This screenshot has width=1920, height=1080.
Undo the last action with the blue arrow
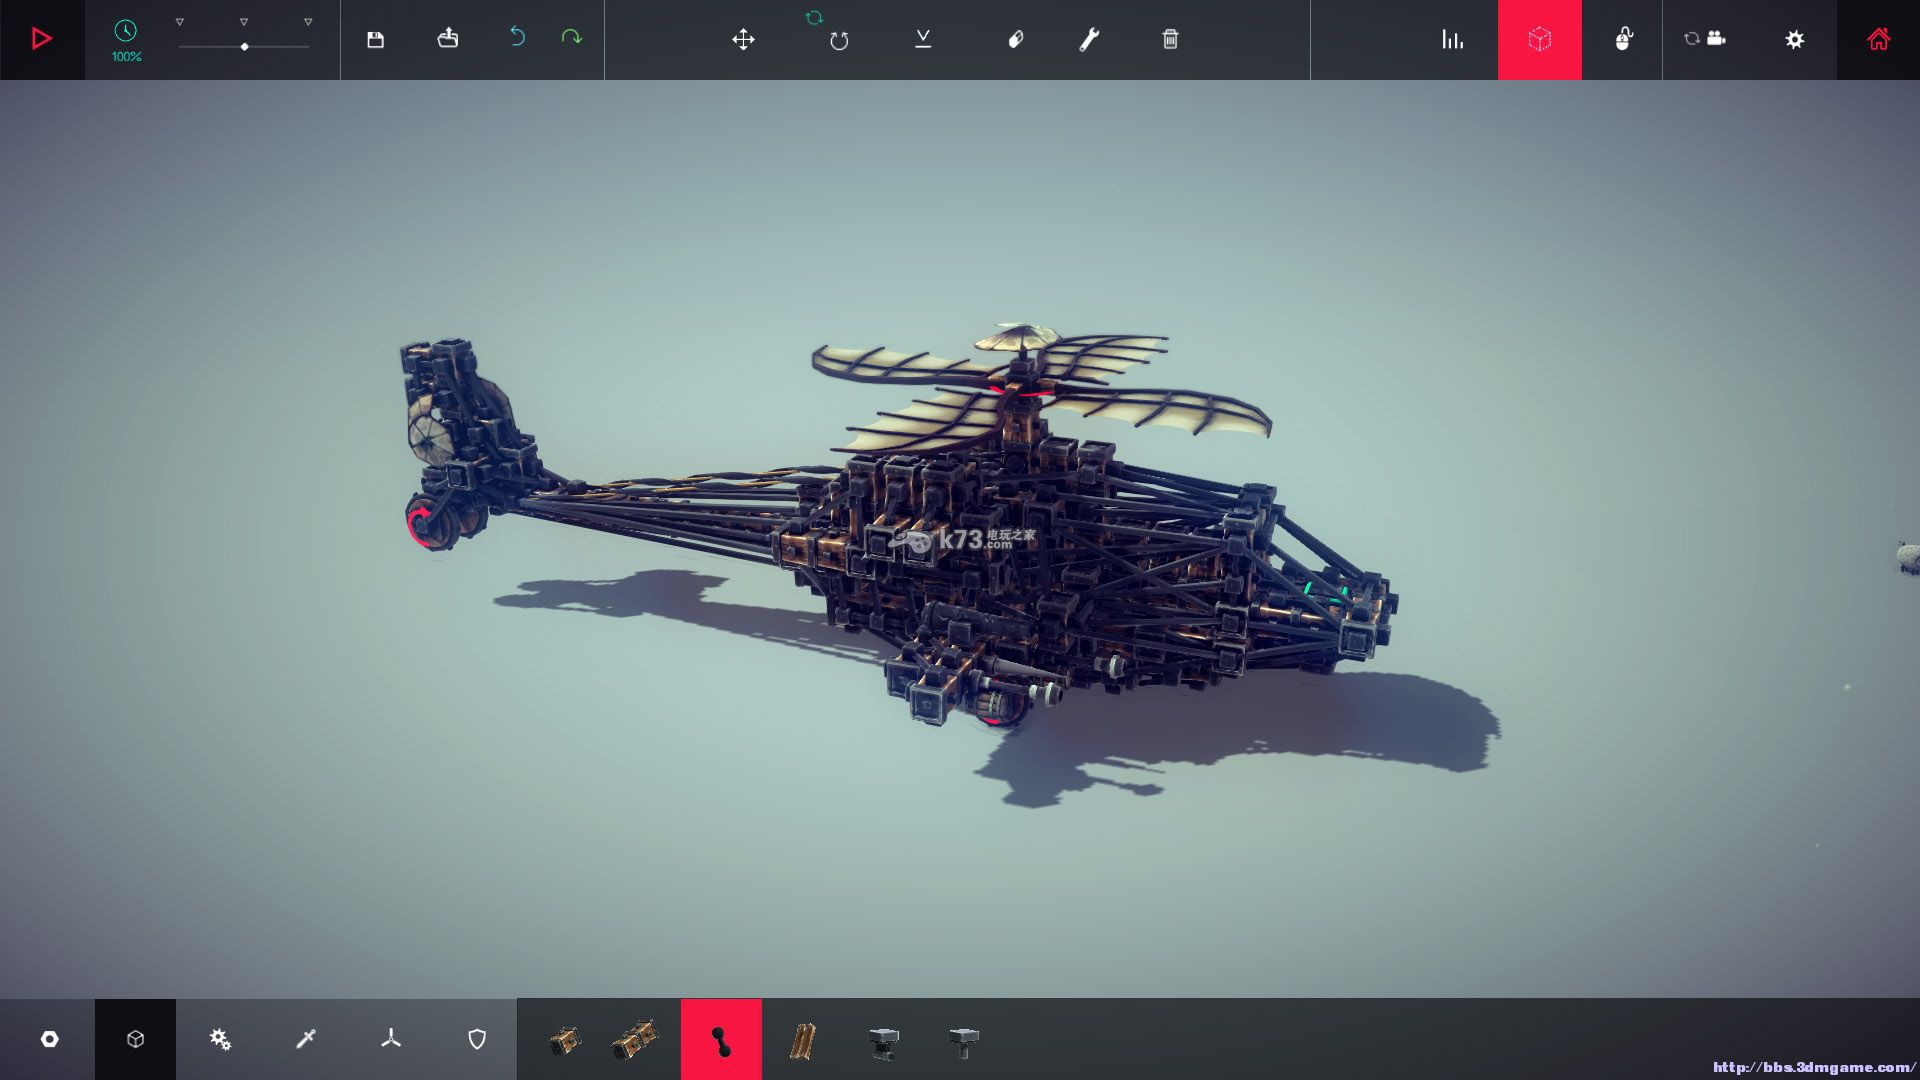[517, 37]
